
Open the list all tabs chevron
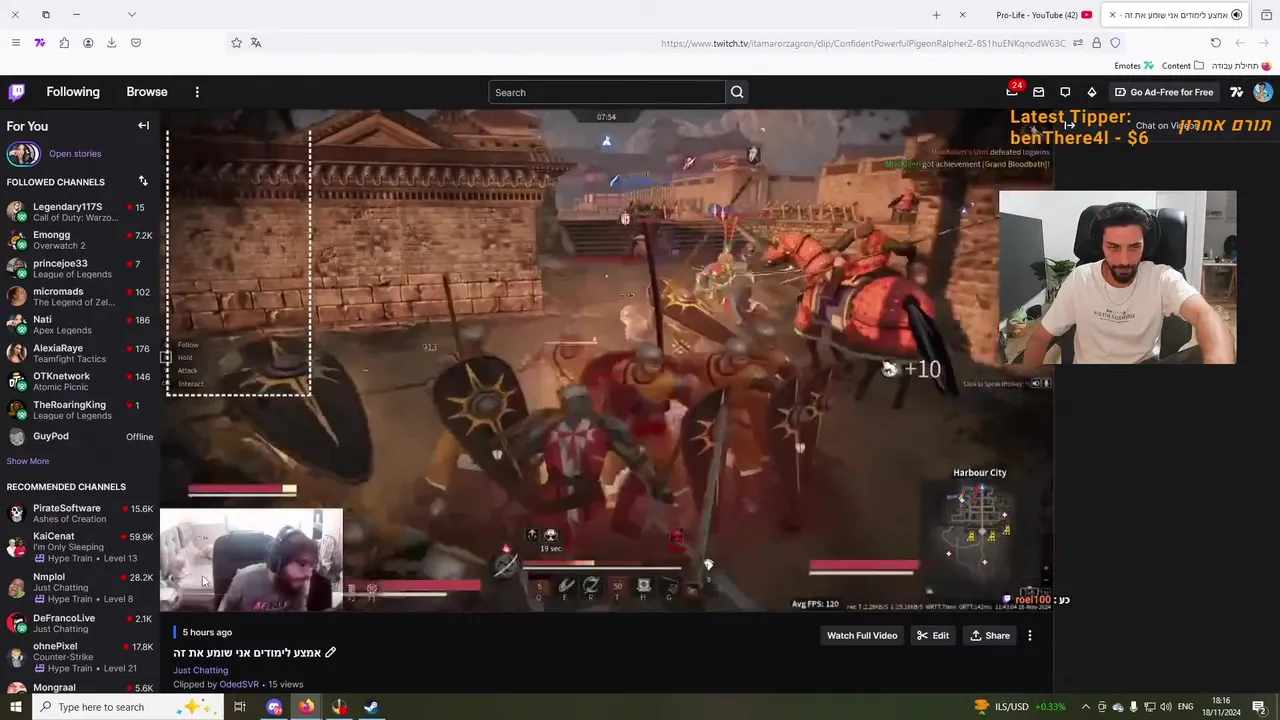tap(131, 15)
